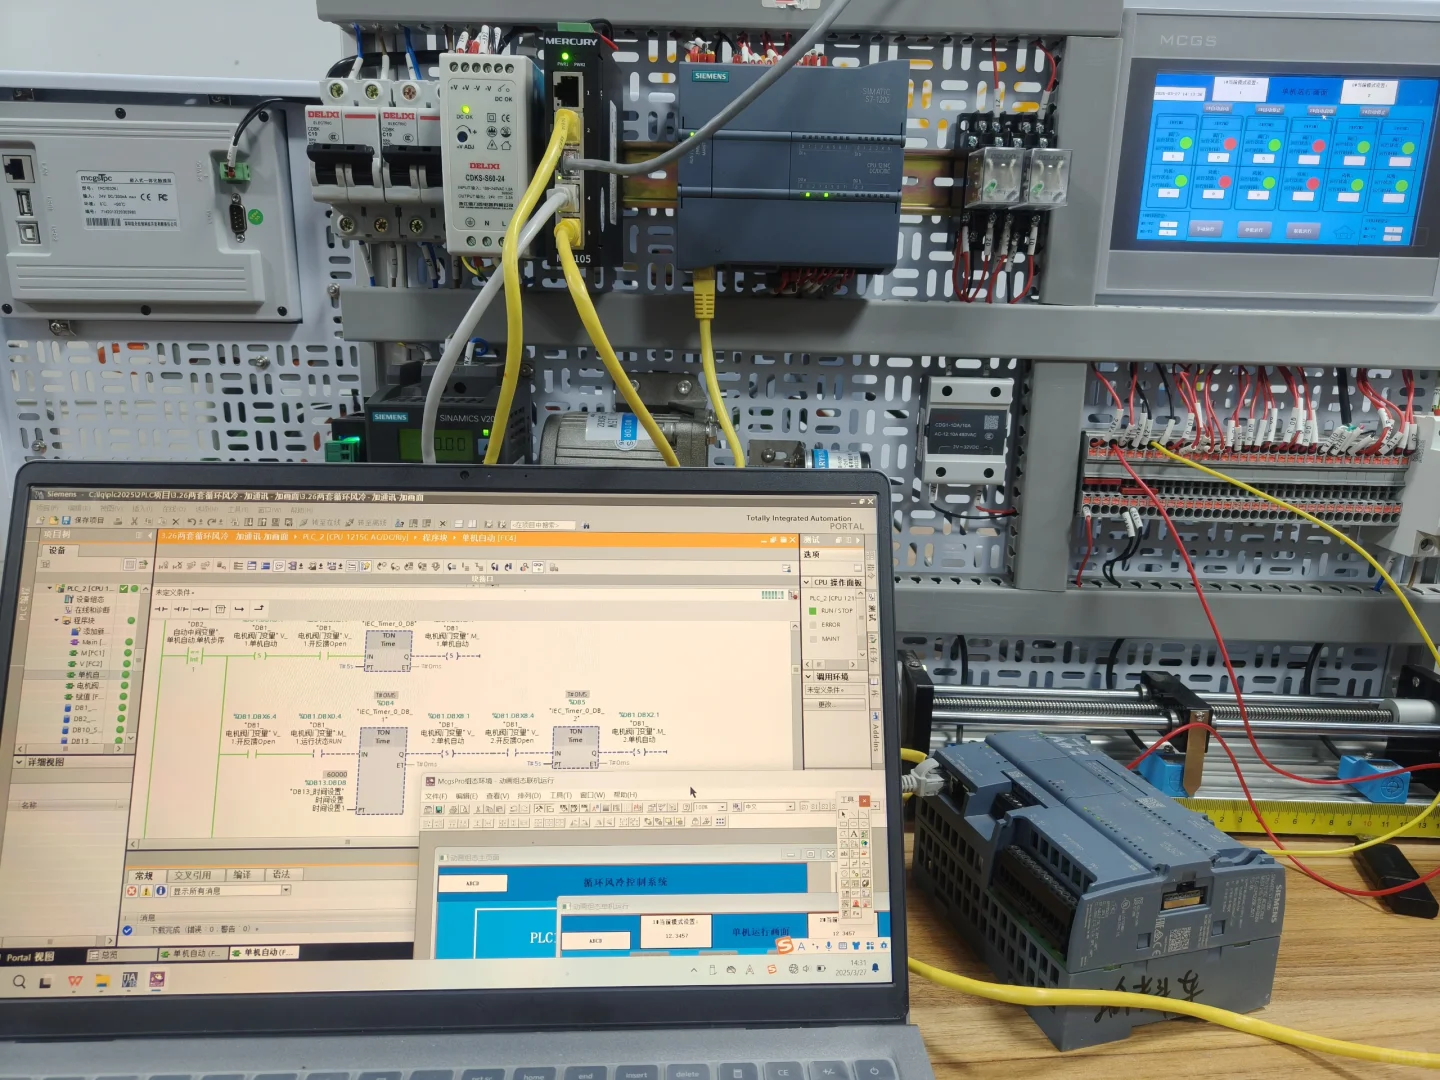Switch to the 编译 tab
The image size is (1440, 1080).
[x=242, y=875]
